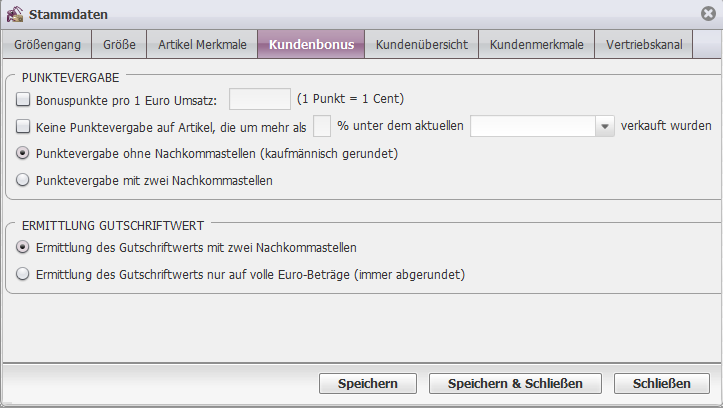
Task: Select Gutschriftwert mit zwei Nachkommastellen option
Action: (x=23, y=247)
